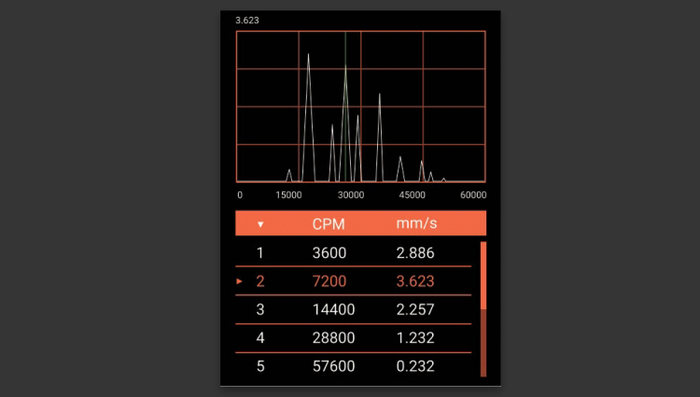Select row 1 with 3600 CPM
Viewport: 700px width, 397px height.
353,253
